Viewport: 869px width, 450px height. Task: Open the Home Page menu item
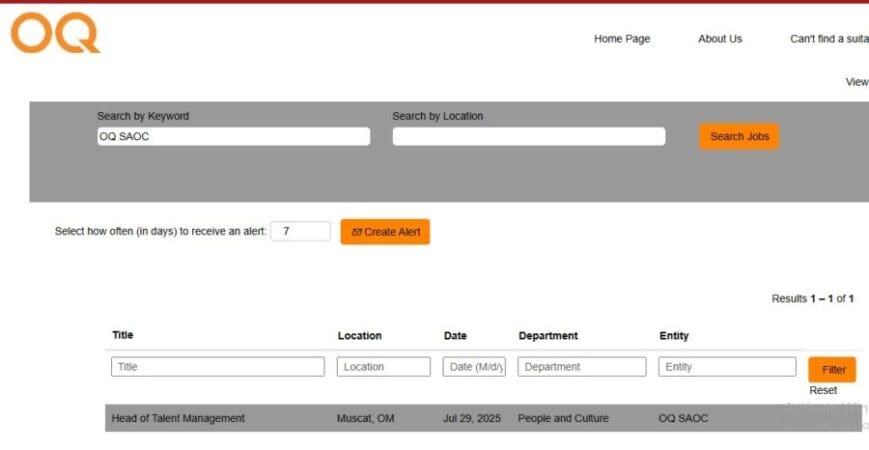(622, 39)
